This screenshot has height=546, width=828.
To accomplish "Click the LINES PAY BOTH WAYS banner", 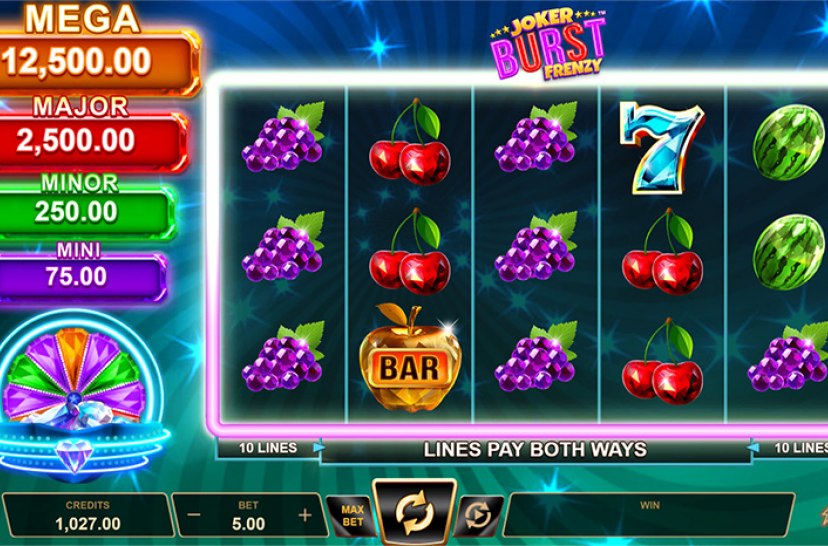I will click(x=535, y=449).
